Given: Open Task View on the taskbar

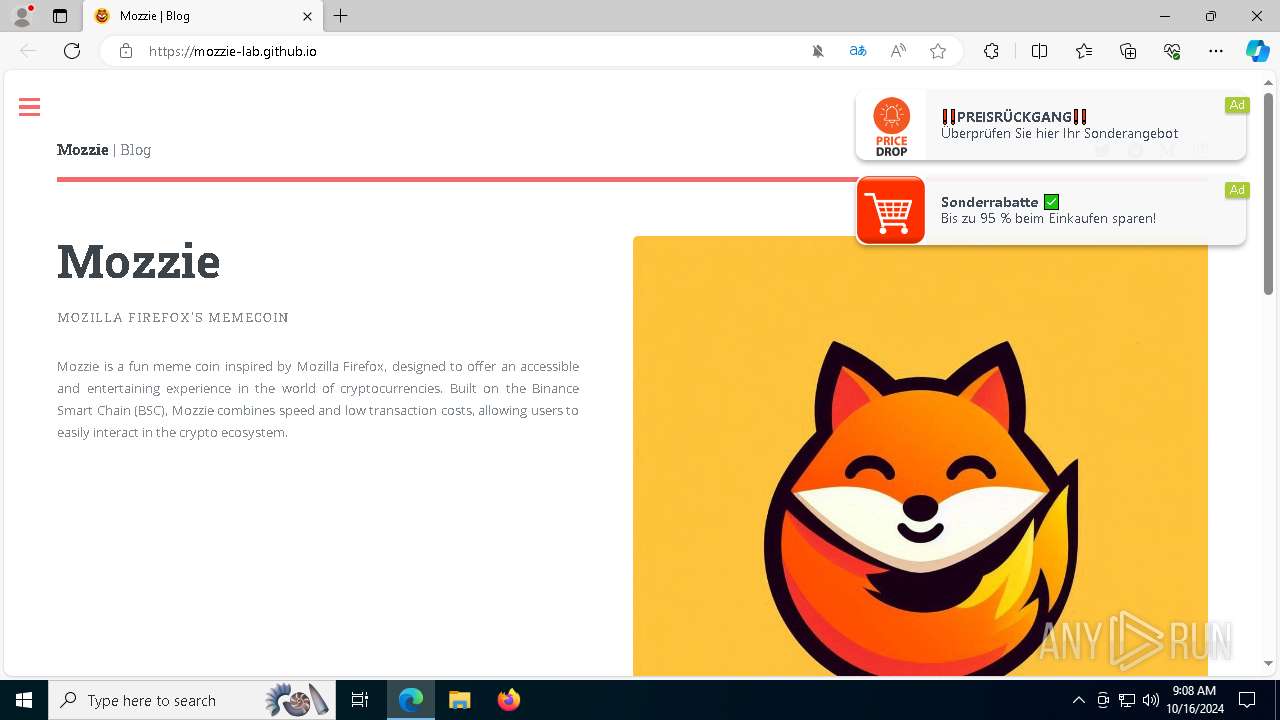Looking at the screenshot, I should pyautogui.click(x=360, y=700).
